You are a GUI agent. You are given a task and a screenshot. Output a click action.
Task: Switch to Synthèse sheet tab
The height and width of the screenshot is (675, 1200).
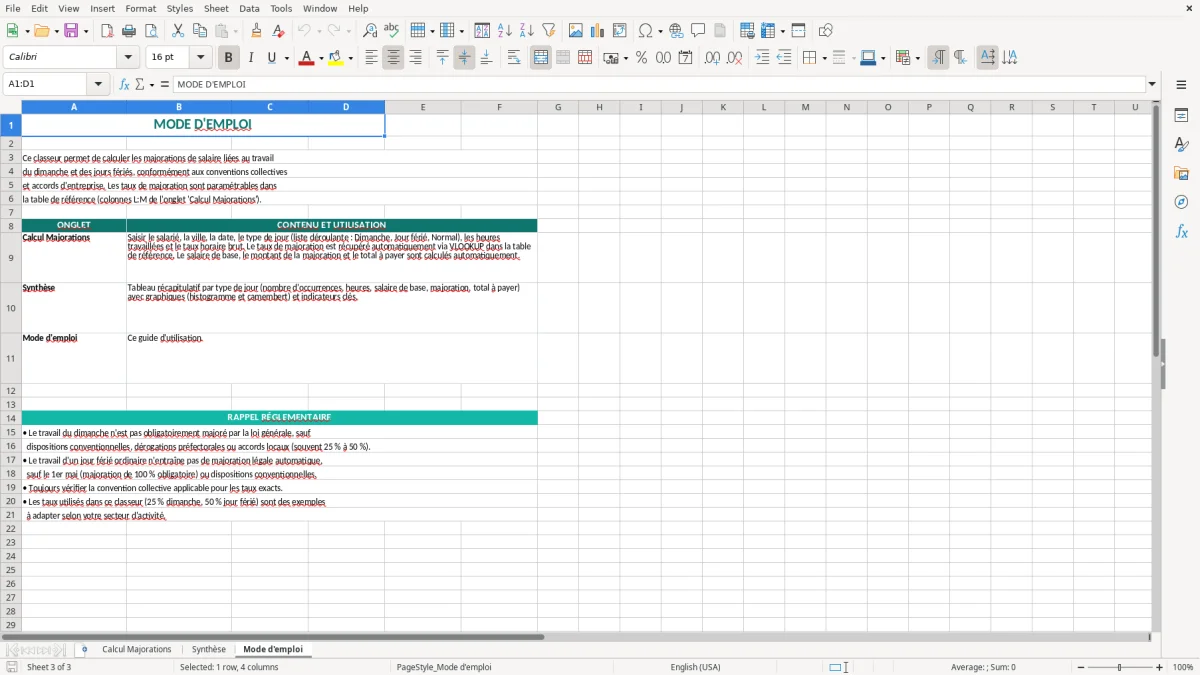(x=209, y=650)
